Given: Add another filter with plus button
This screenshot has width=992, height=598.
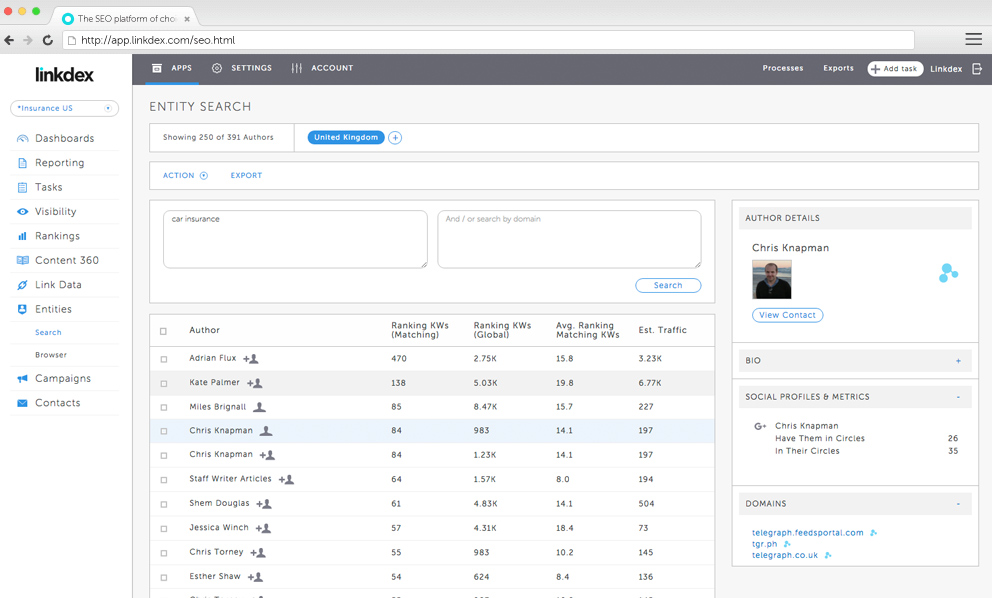Looking at the screenshot, I should 395,138.
